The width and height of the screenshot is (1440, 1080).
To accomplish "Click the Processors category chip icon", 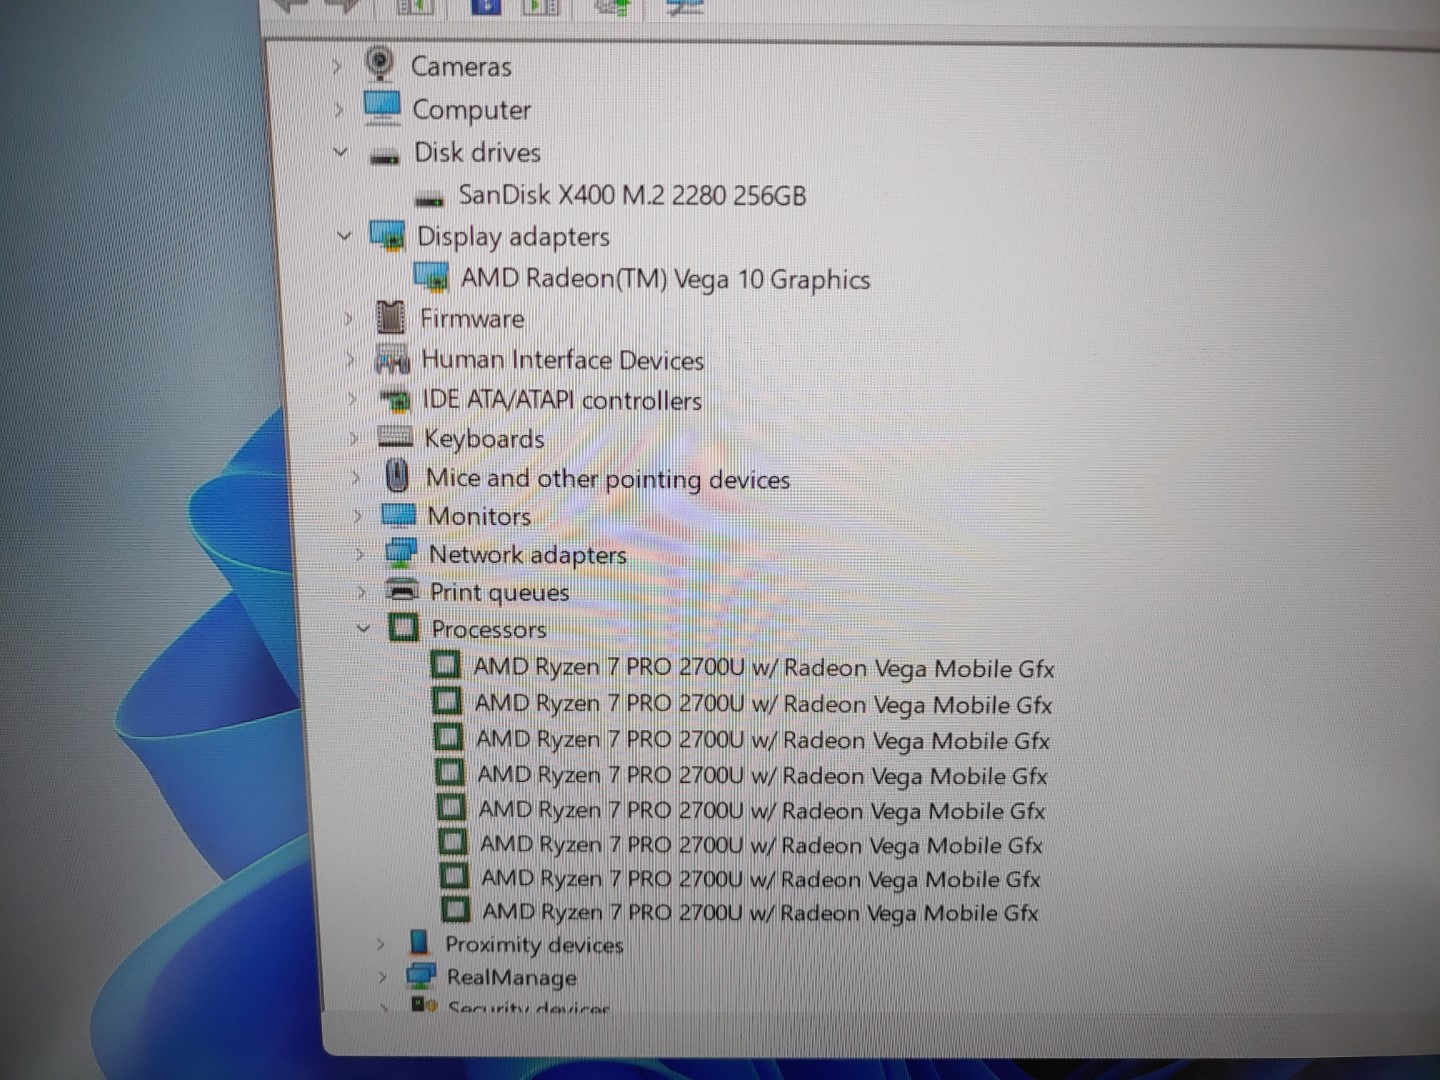I will (x=403, y=627).
